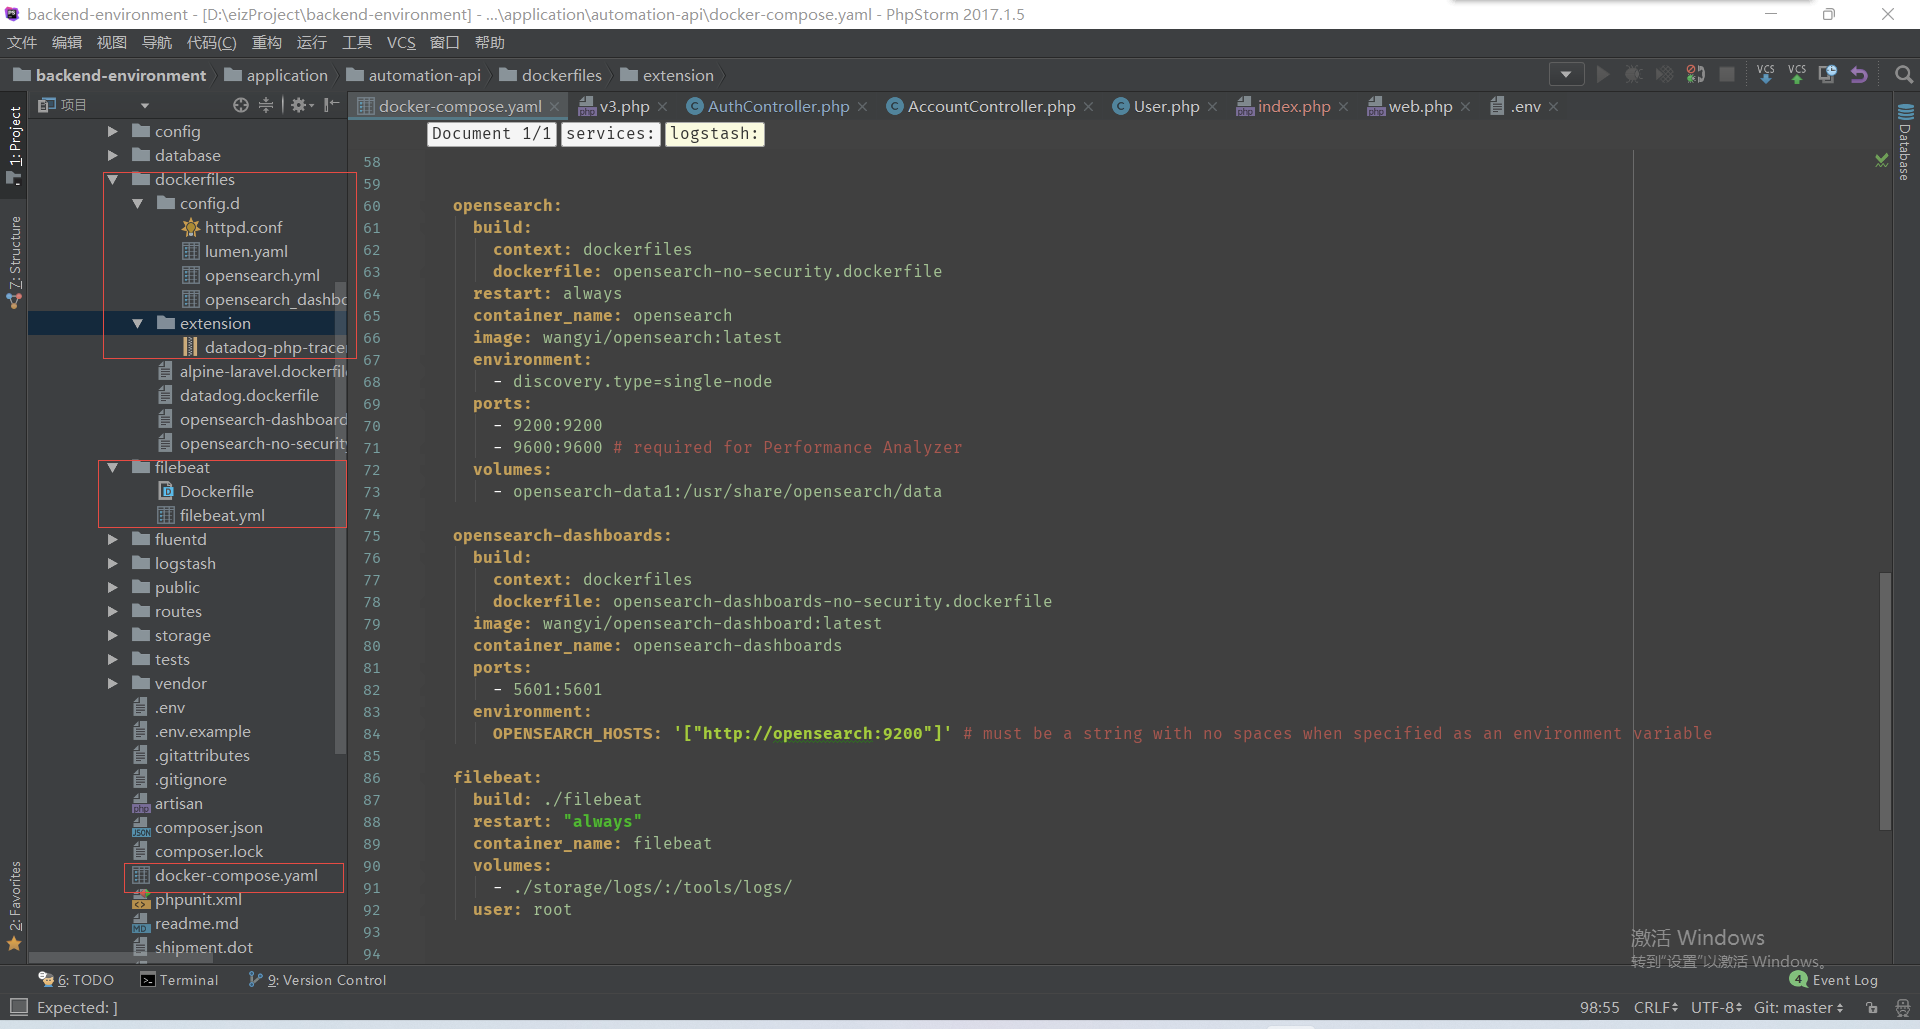This screenshot has width=1920, height=1029.
Task: Open the Structure tool window button
Action: (x=15, y=252)
